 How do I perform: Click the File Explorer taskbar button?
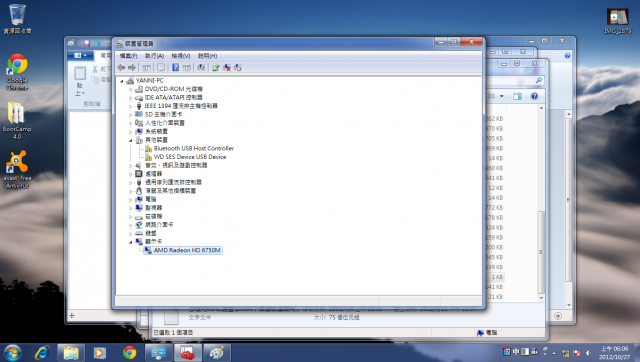(x=71, y=353)
